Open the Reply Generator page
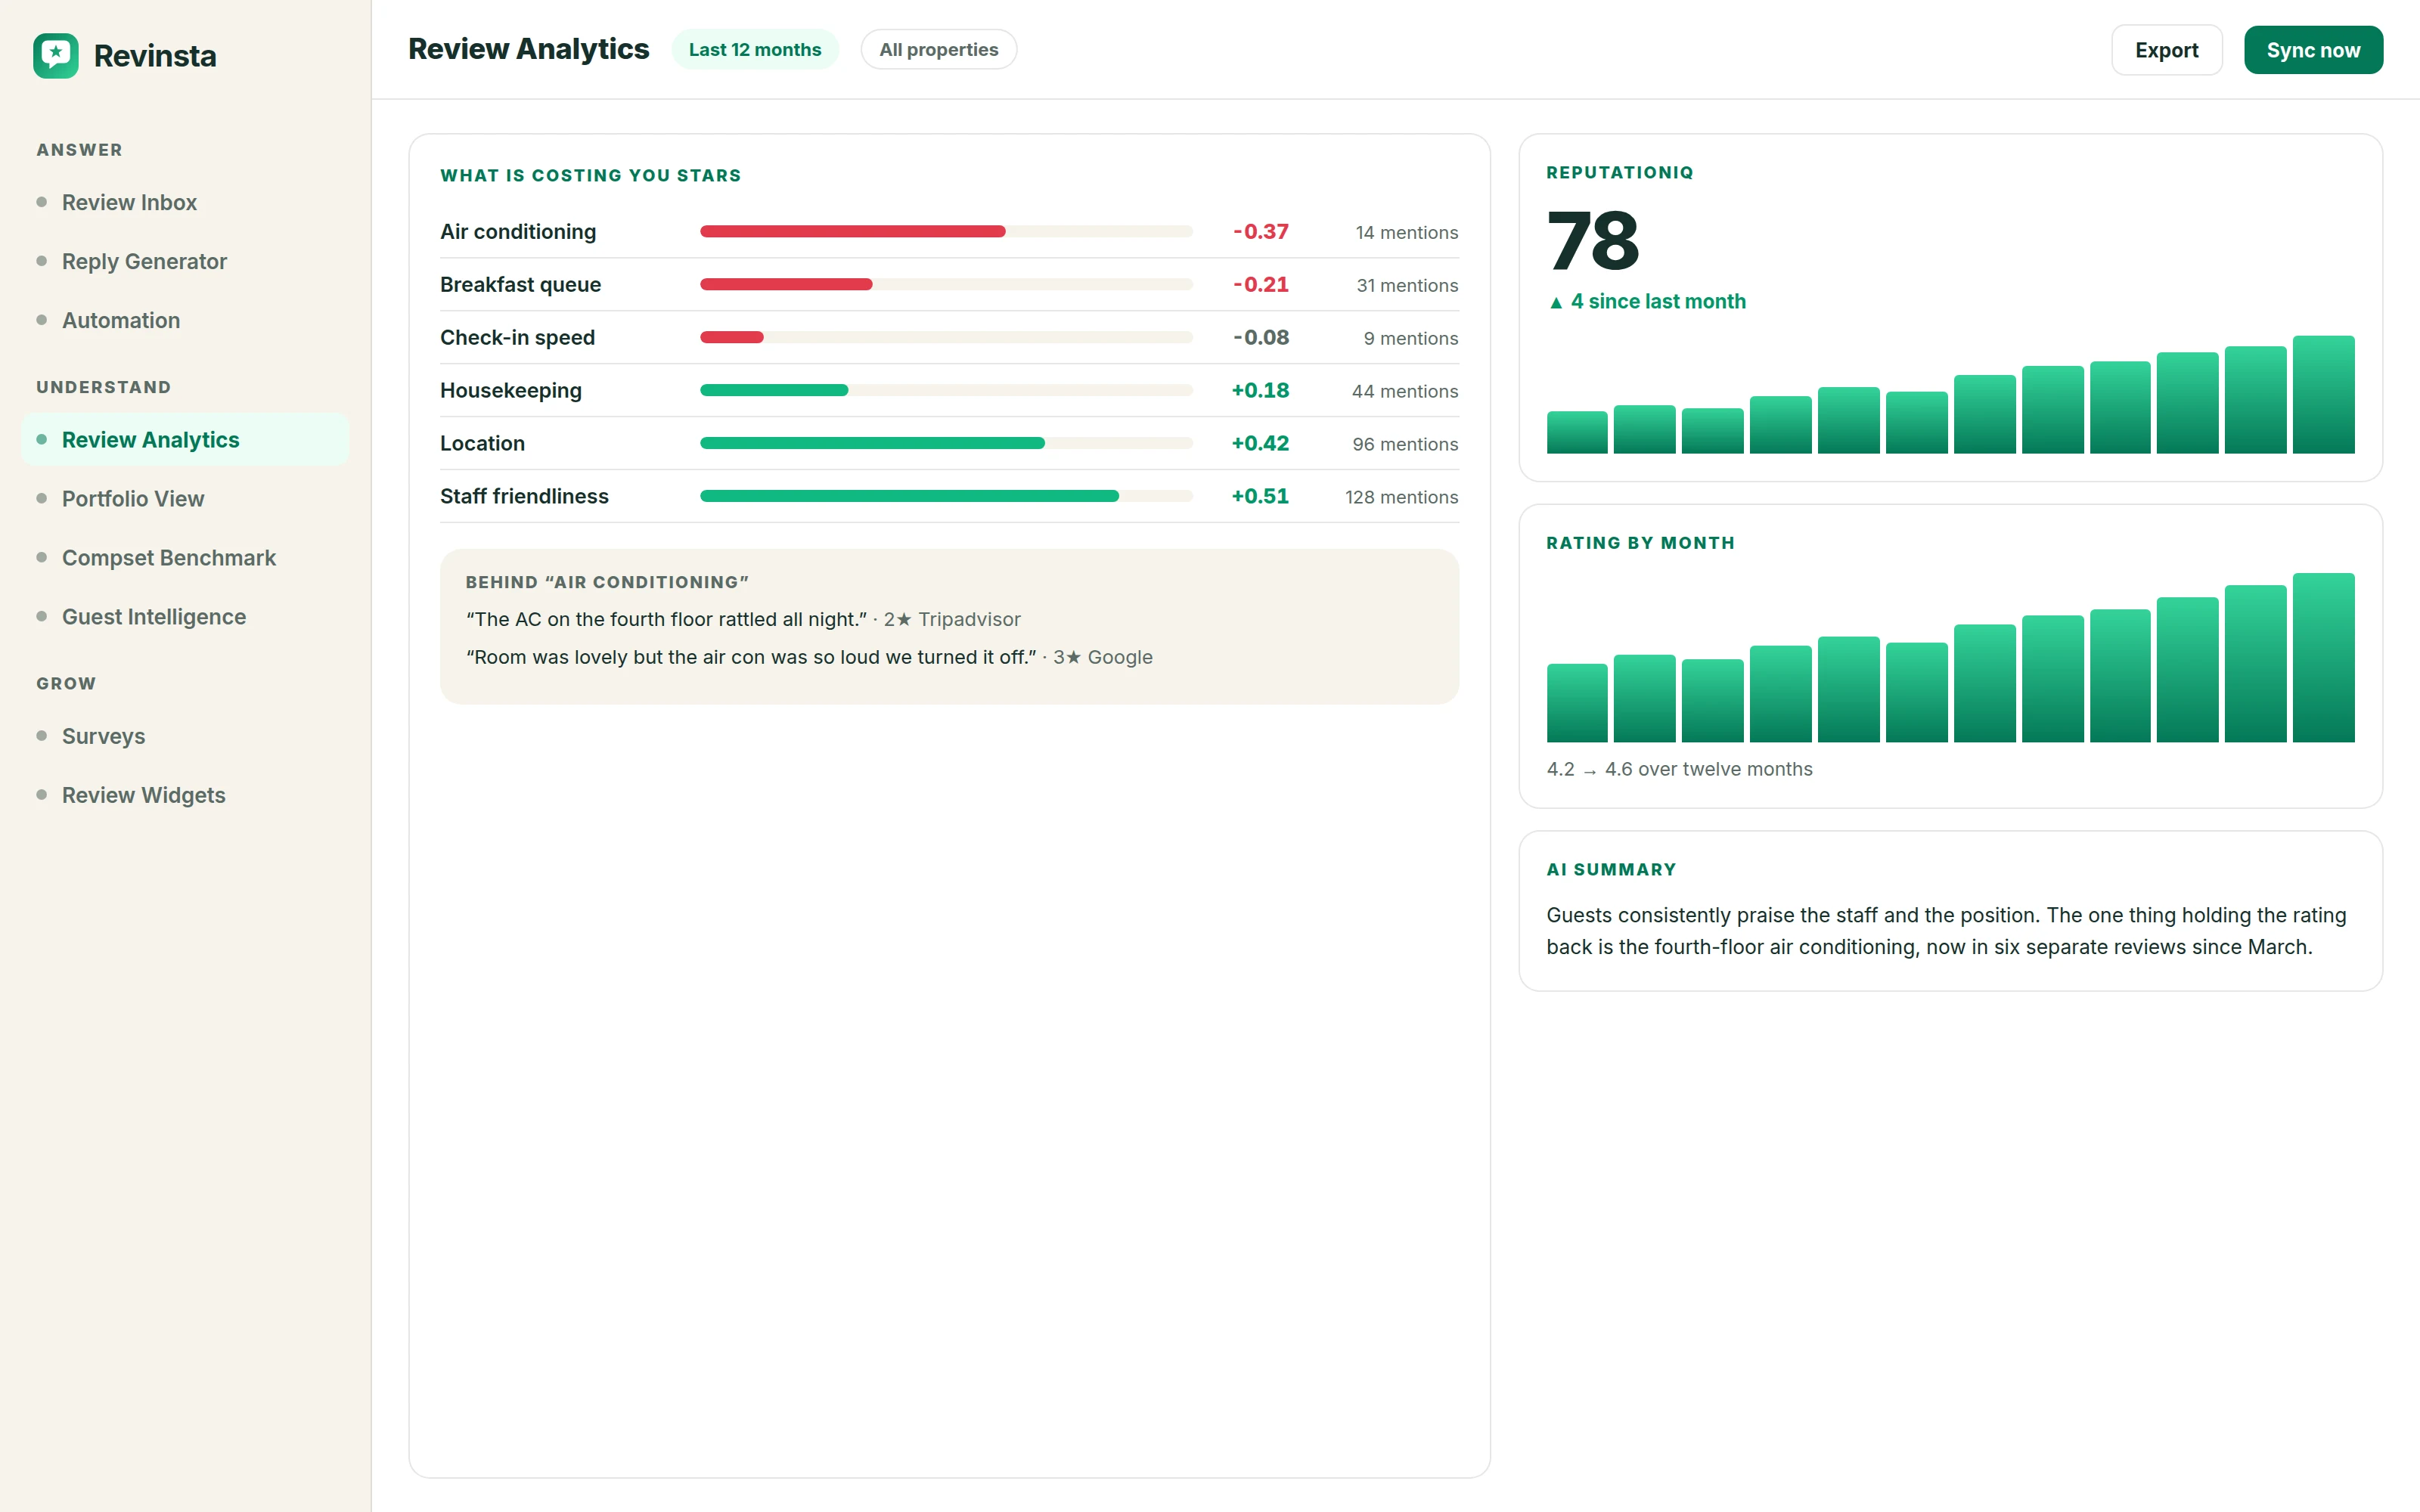2420x1512 pixels. [x=185, y=261]
